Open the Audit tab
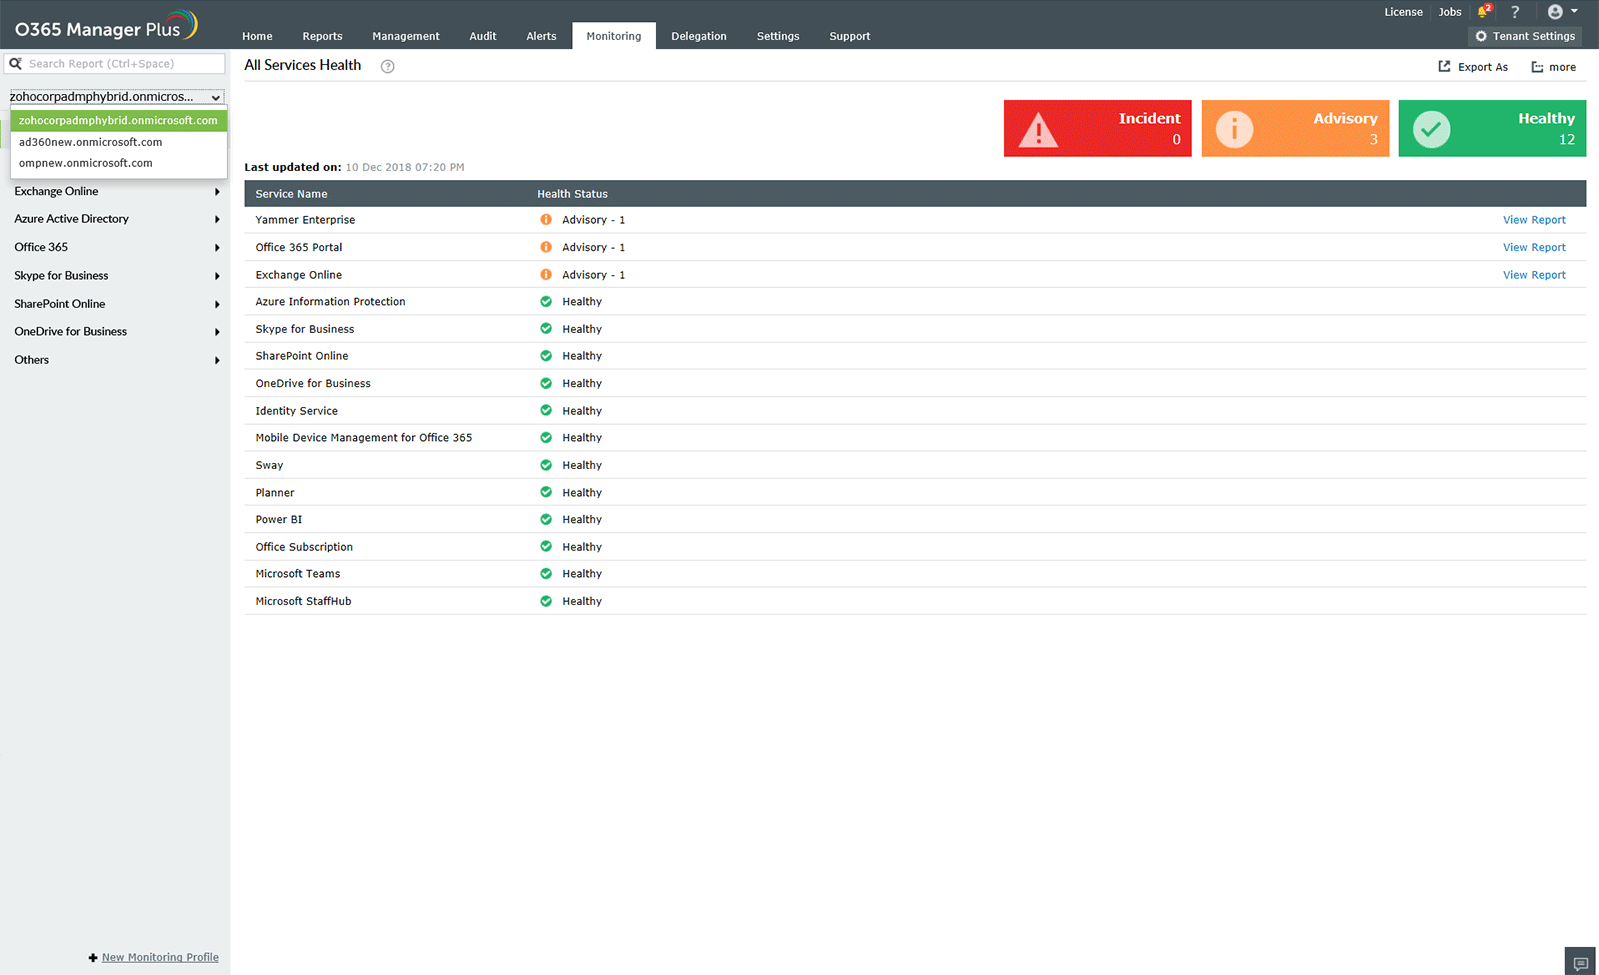 pyautogui.click(x=483, y=36)
